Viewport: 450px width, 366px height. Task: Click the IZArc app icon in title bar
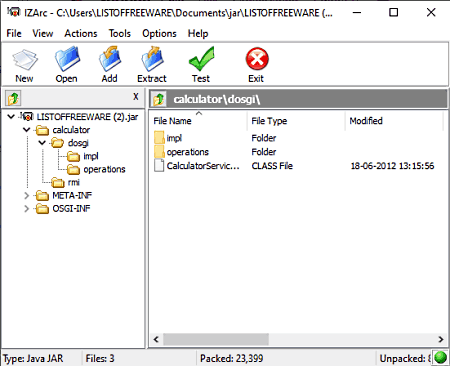point(14,12)
